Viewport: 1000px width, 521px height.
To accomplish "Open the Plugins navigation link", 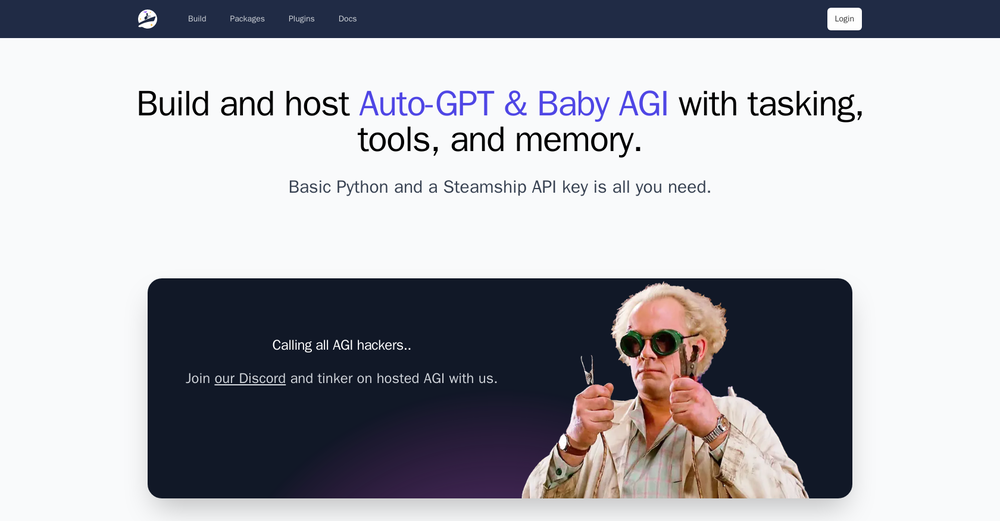I will pos(301,19).
